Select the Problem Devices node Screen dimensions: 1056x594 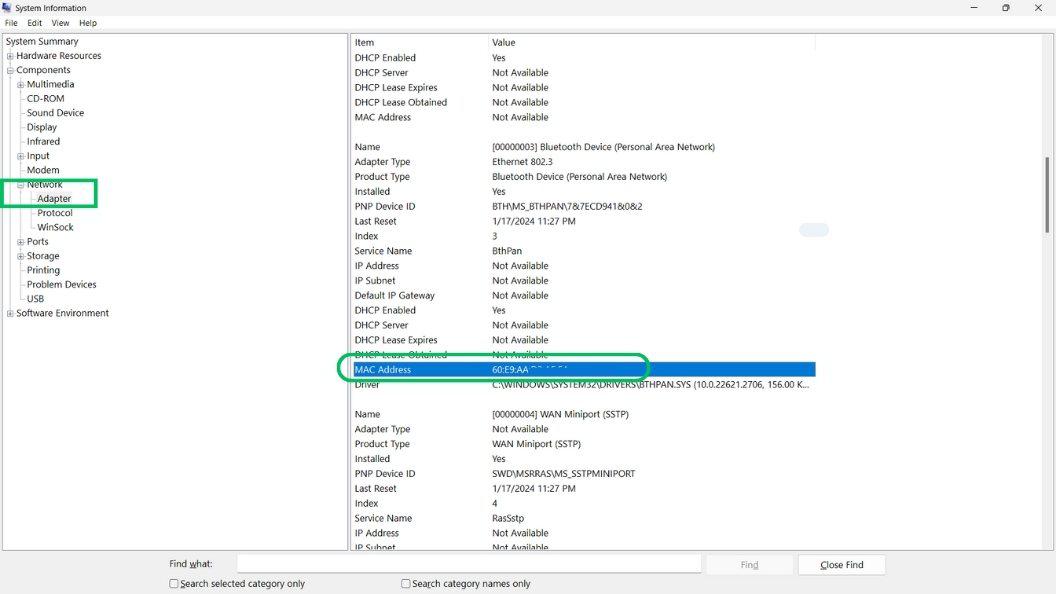[x=63, y=284]
